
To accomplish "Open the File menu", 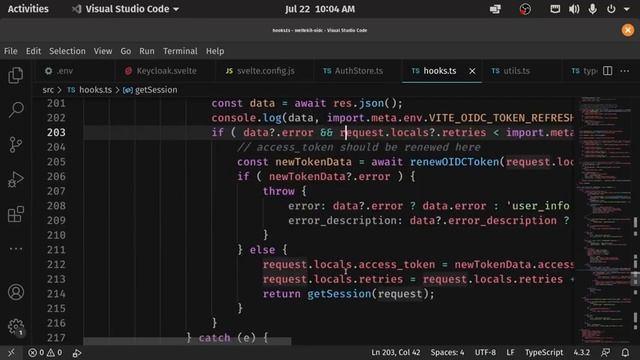I will click(11, 51).
